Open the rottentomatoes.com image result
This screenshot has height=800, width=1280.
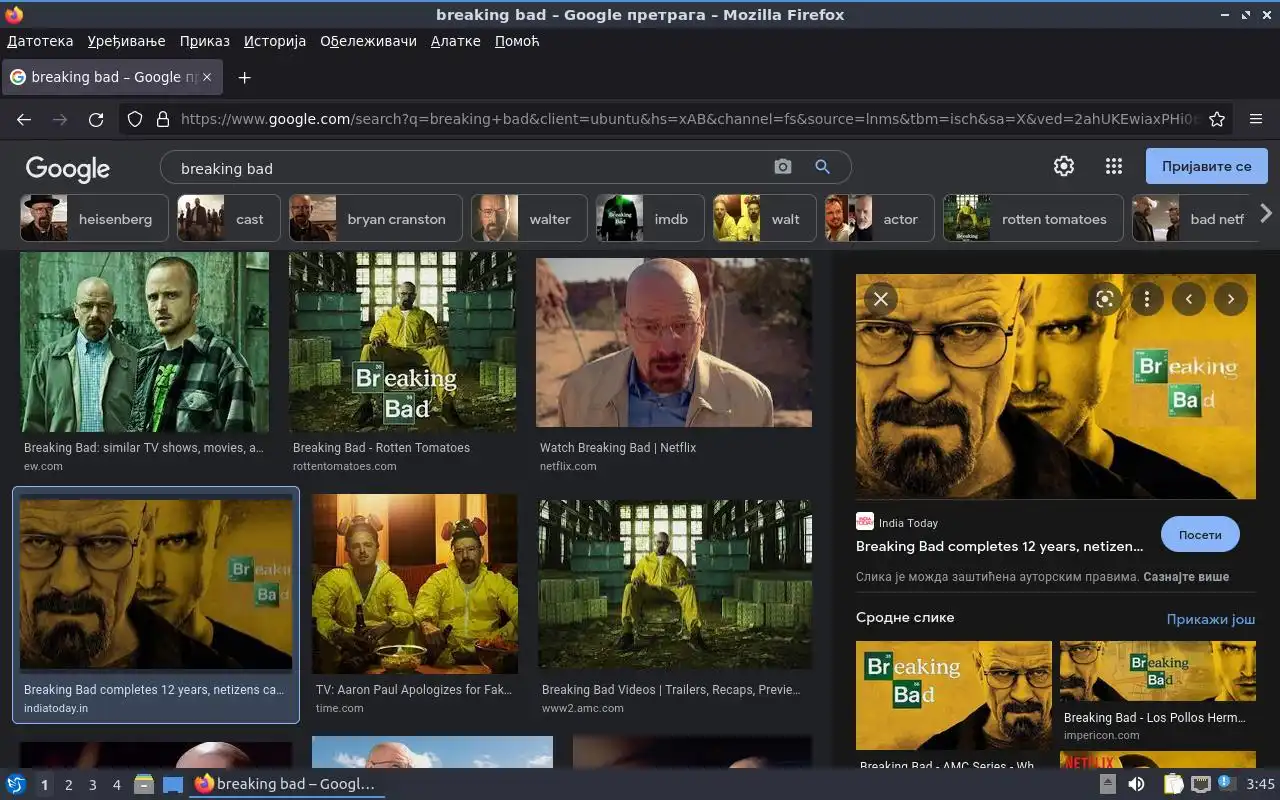pyautogui.click(x=403, y=342)
